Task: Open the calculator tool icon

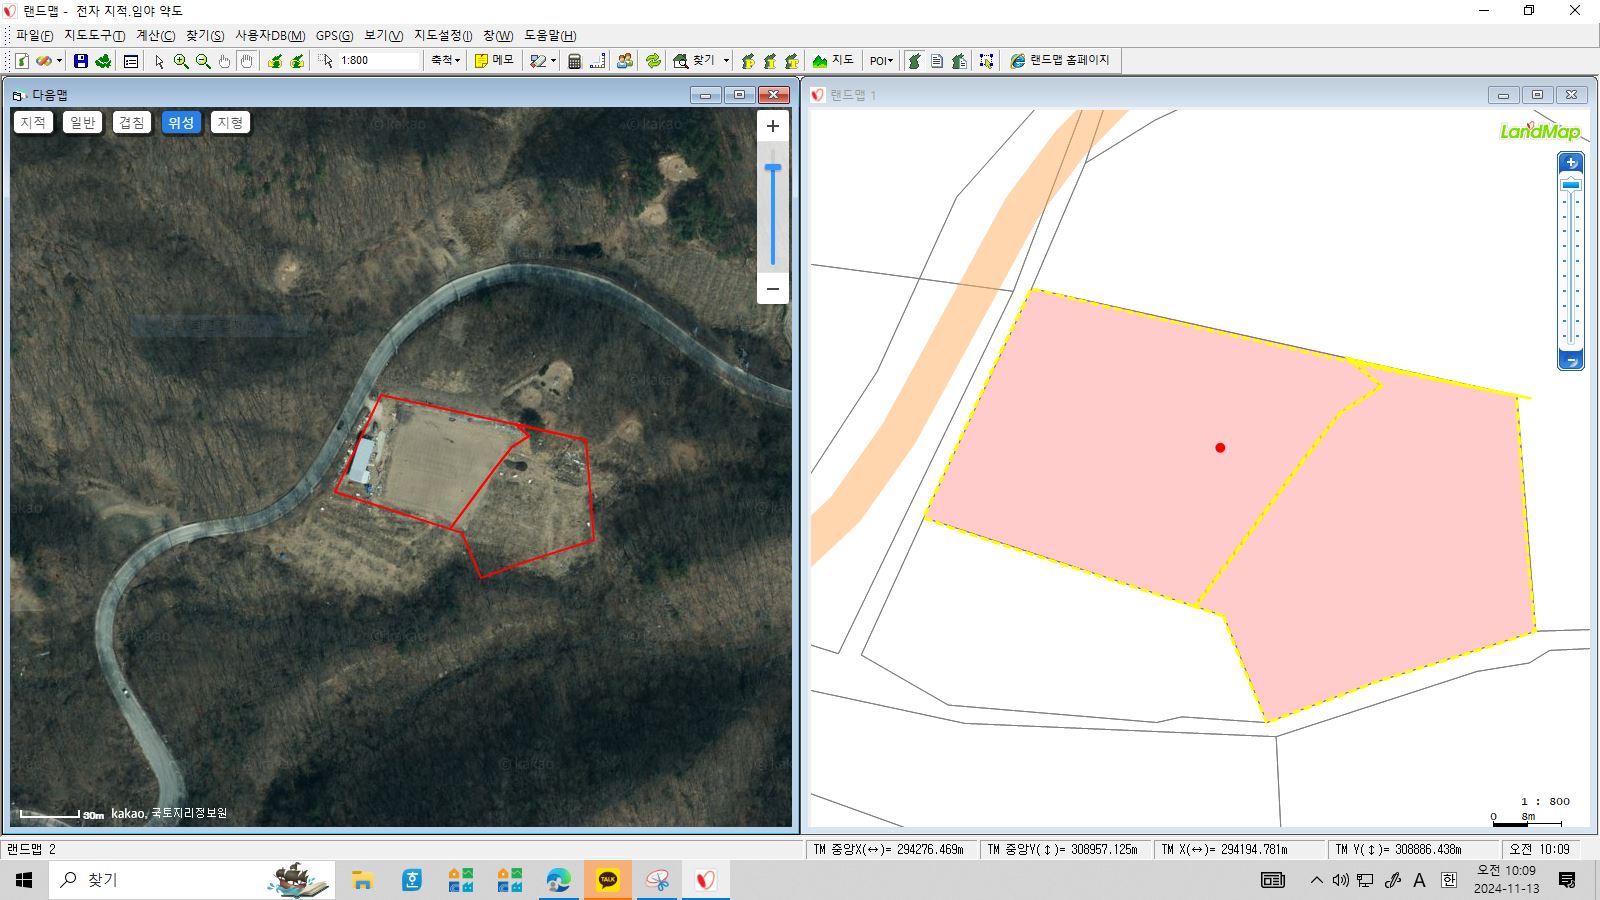Action: point(575,61)
